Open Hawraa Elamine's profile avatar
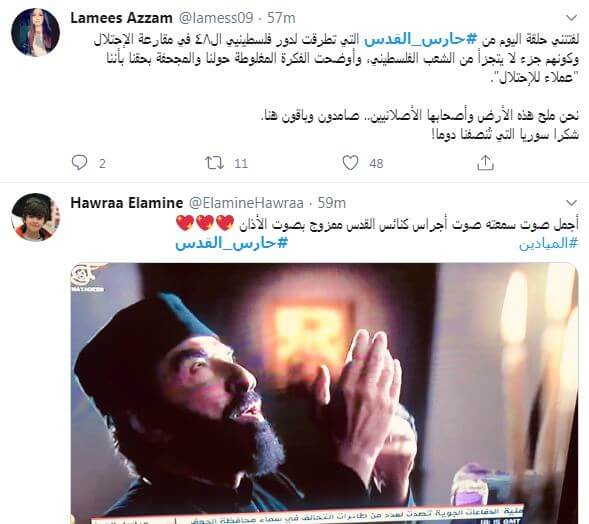Screen dimensions: 589x524 (x=35, y=217)
